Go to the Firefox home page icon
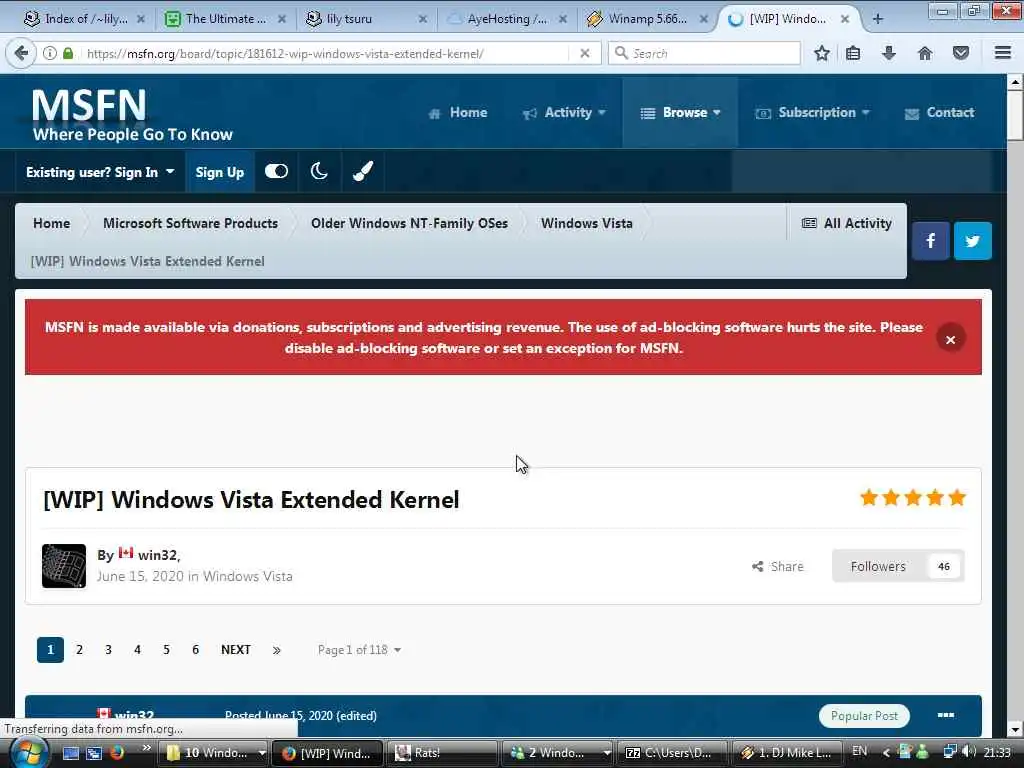The image size is (1024, 768). (x=925, y=54)
